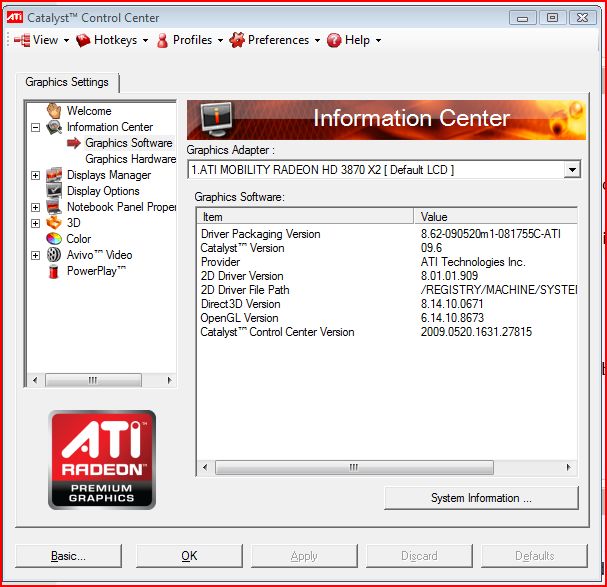The height and width of the screenshot is (587, 607).
Task: Click the Hotkeys icon in toolbar
Action: pos(83,40)
